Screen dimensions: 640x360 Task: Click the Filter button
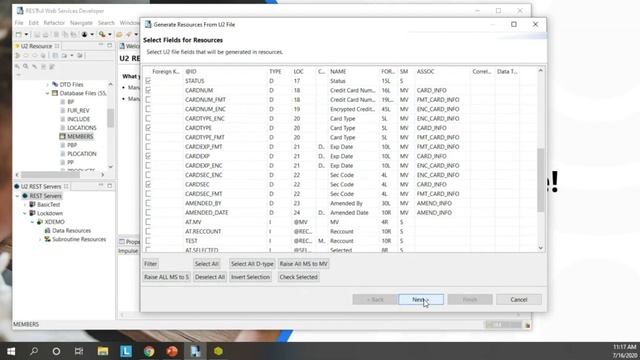click(151, 264)
